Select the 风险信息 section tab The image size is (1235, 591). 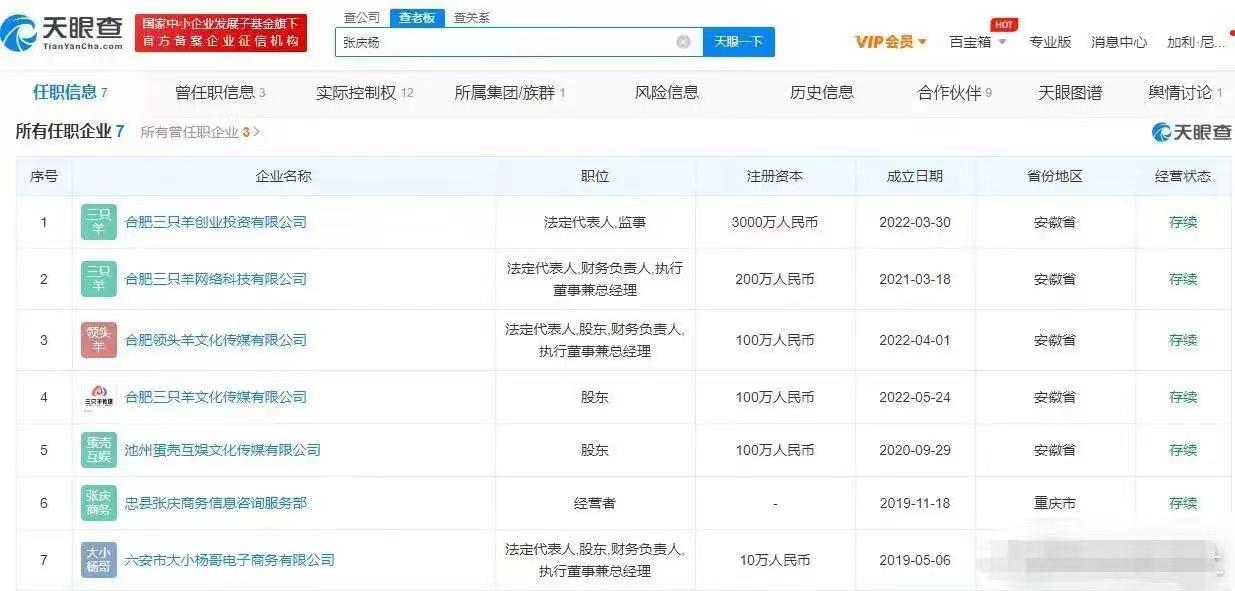pyautogui.click(x=668, y=91)
